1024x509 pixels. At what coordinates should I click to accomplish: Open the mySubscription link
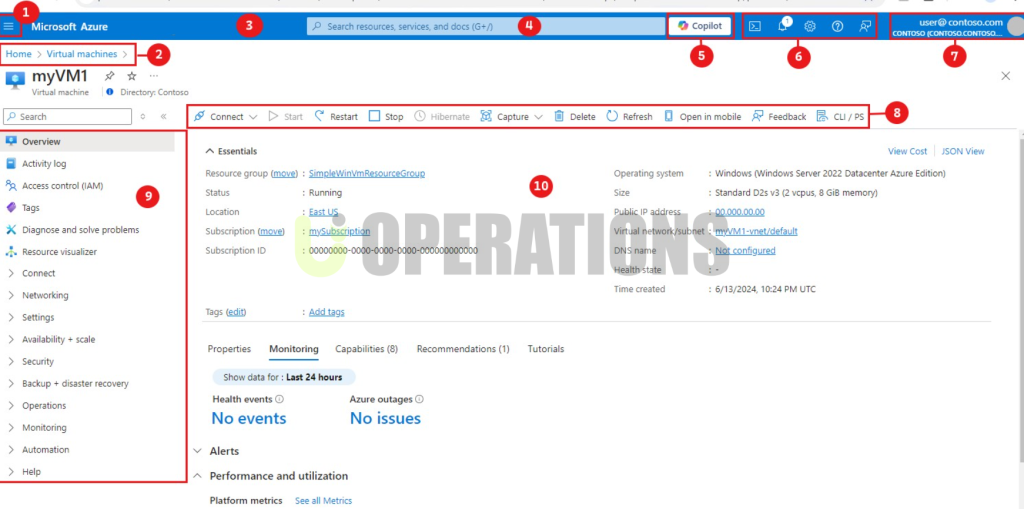point(340,231)
